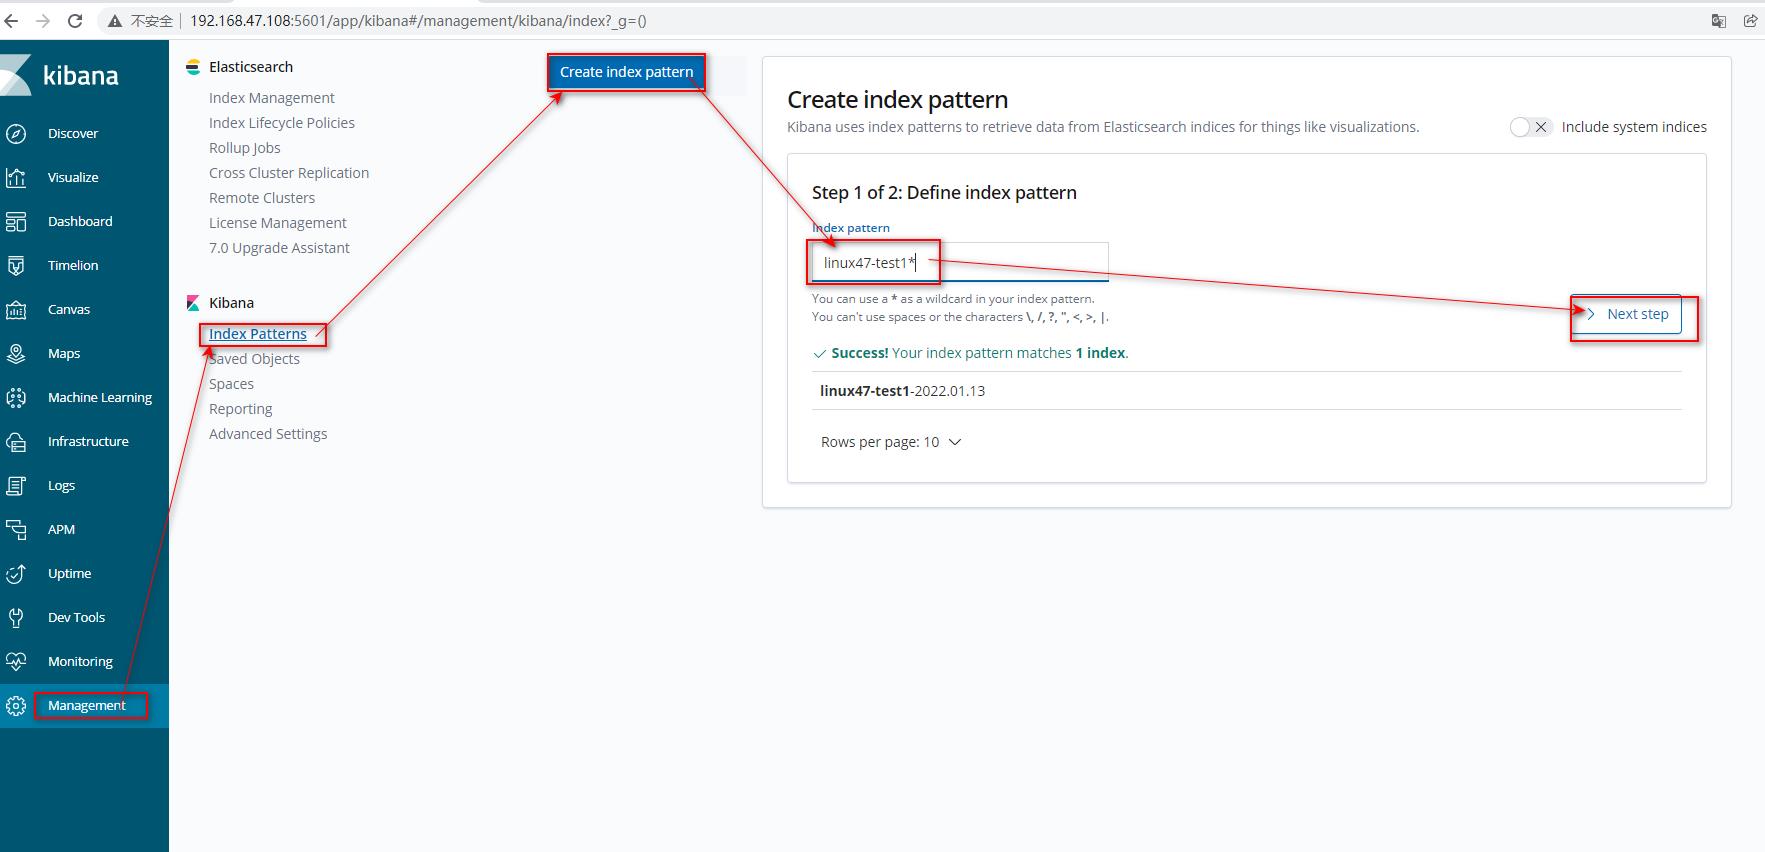Select Dashboard menu label
The width and height of the screenshot is (1765, 852).
click(80, 222)
